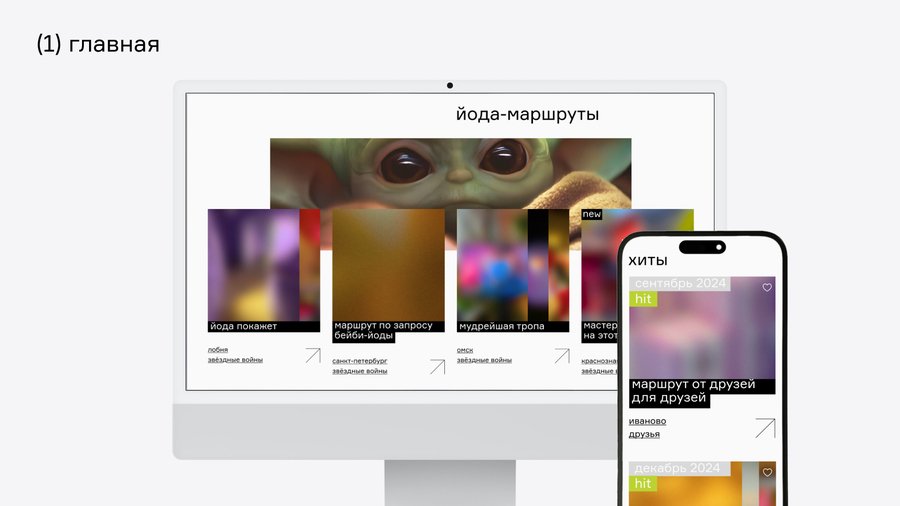Open звёздные войны link under санкт-петербург
This screenshot has height=506, width=900.
(360, 371)
